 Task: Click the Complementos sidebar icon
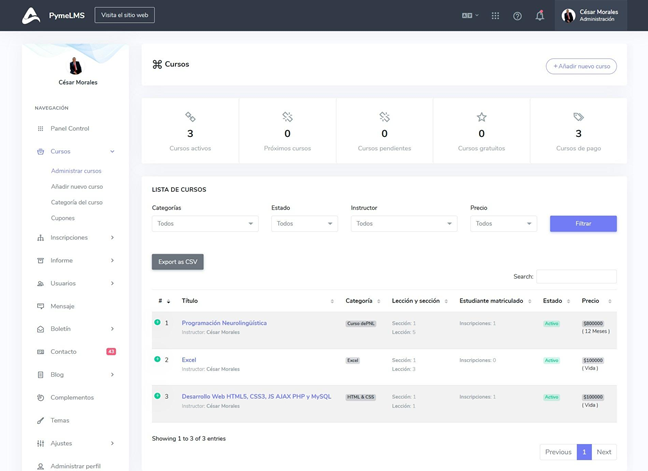(x=40, y=398)
